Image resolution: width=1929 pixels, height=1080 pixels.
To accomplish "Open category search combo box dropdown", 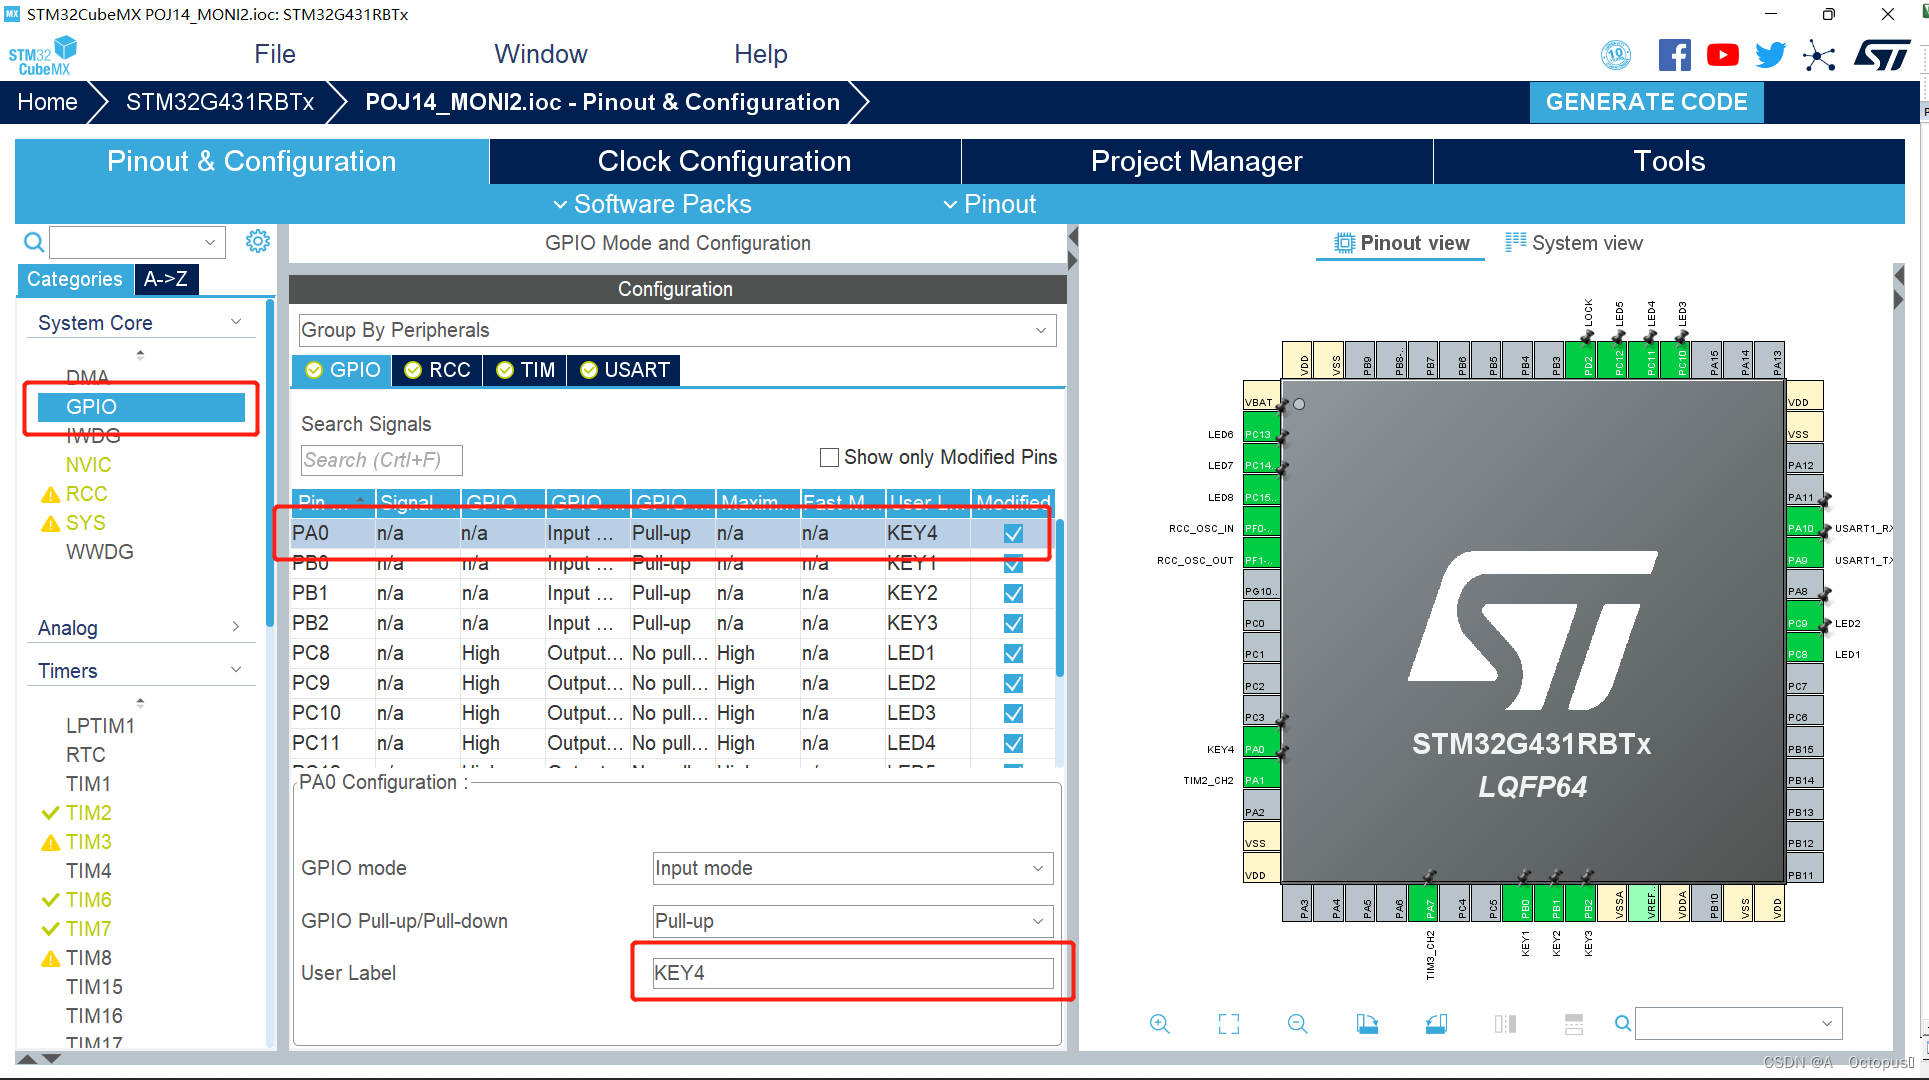I will (209, 242).
